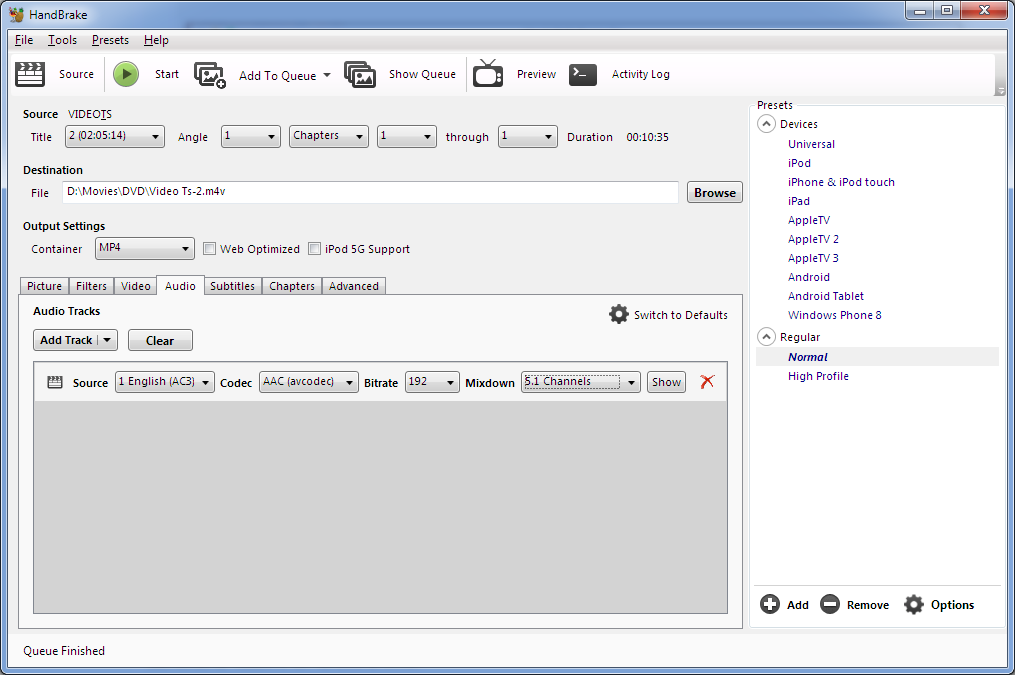Select the iPad preset

pyautogui.click(x=799, y=201)
